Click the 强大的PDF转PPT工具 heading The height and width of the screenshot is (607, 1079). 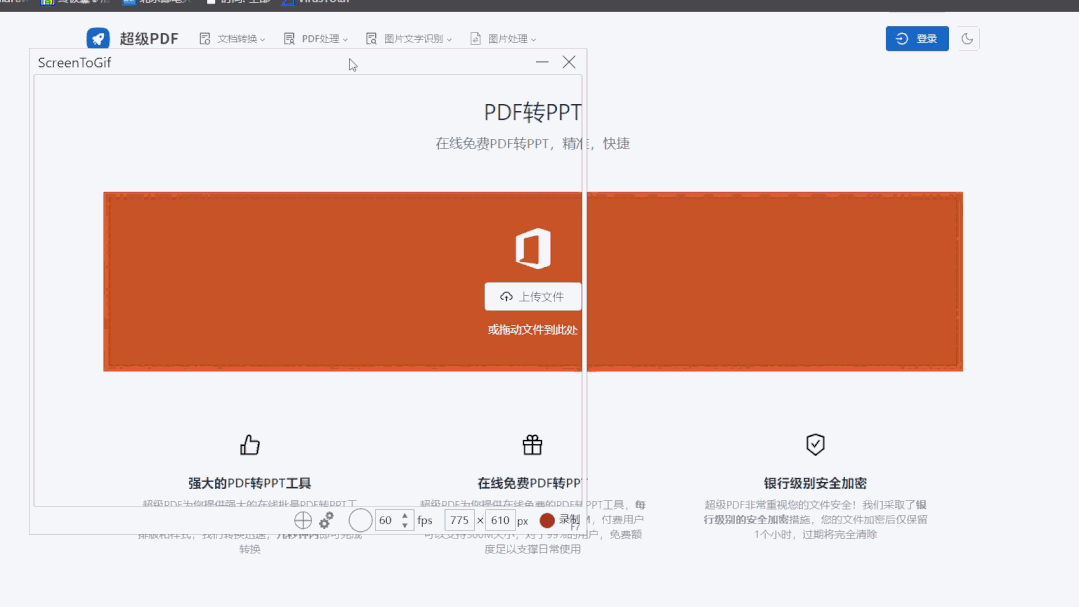point(250,483)
